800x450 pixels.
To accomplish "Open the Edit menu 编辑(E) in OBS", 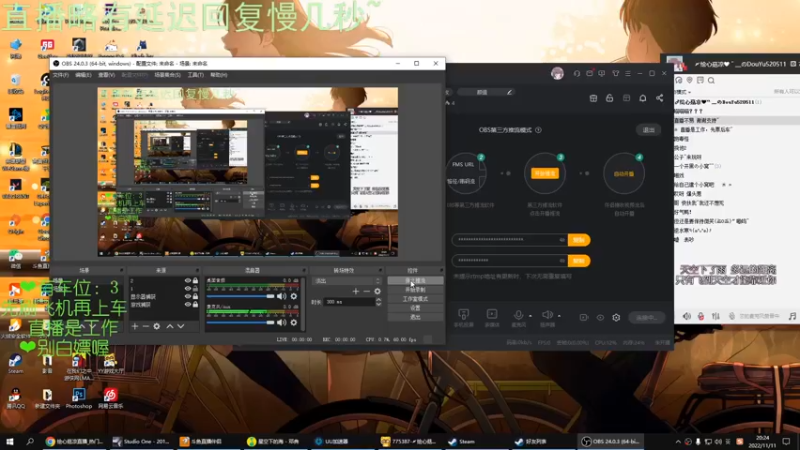I will point(83,75).
